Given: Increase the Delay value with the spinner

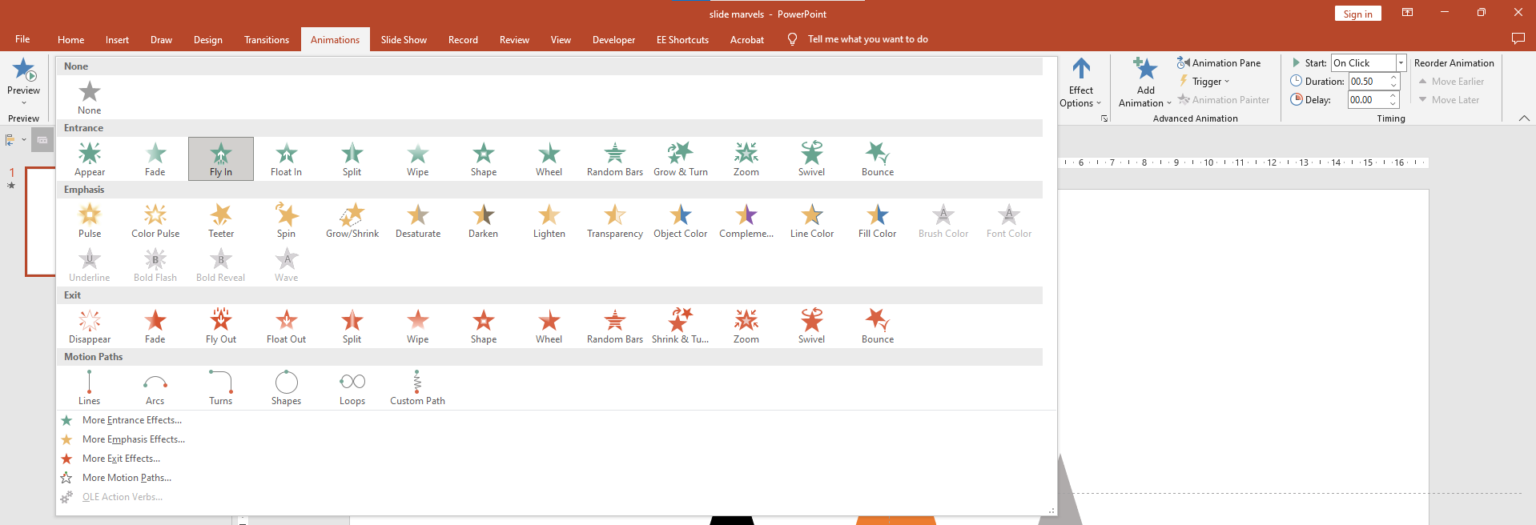Looking at the screenshot, I should point(1394,96).
